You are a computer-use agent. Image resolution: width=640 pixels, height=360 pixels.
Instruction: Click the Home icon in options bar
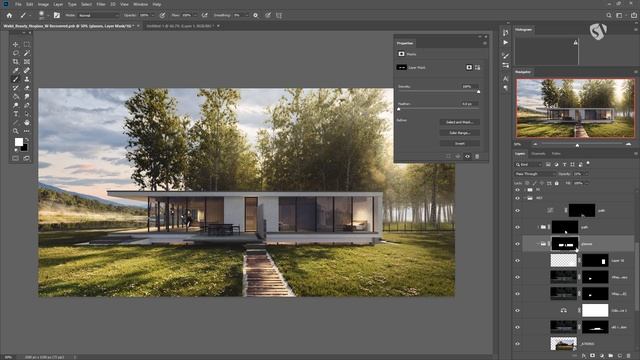click(9, 15)
